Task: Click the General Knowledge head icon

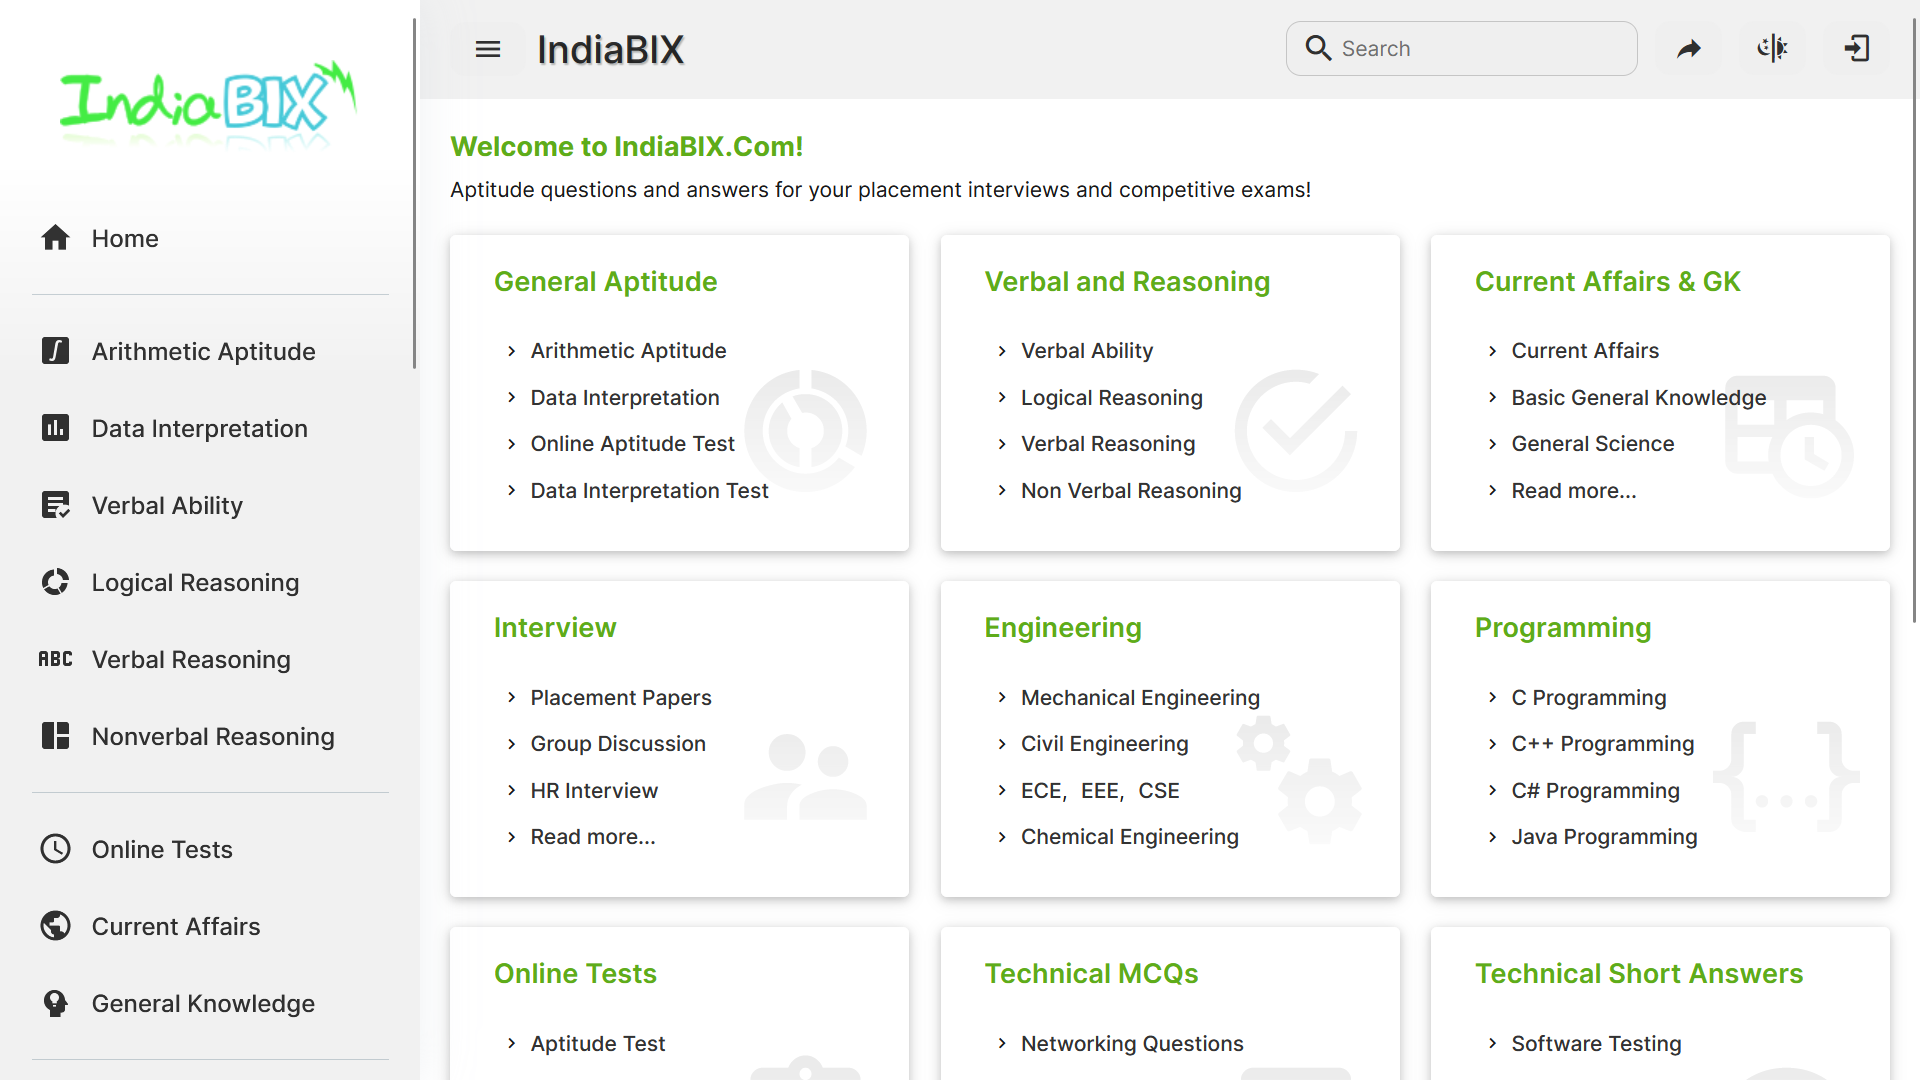Action: [x=55, y=1003]
